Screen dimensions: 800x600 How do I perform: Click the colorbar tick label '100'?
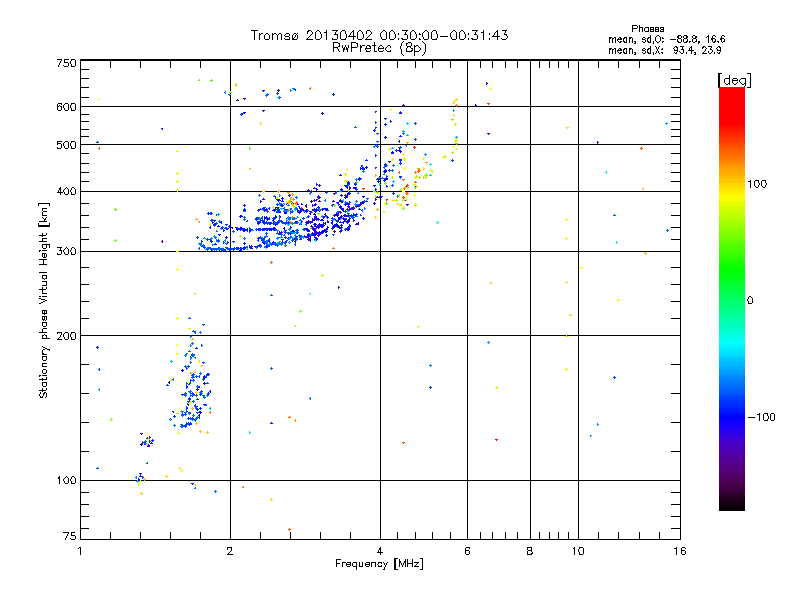click(757, 184)
